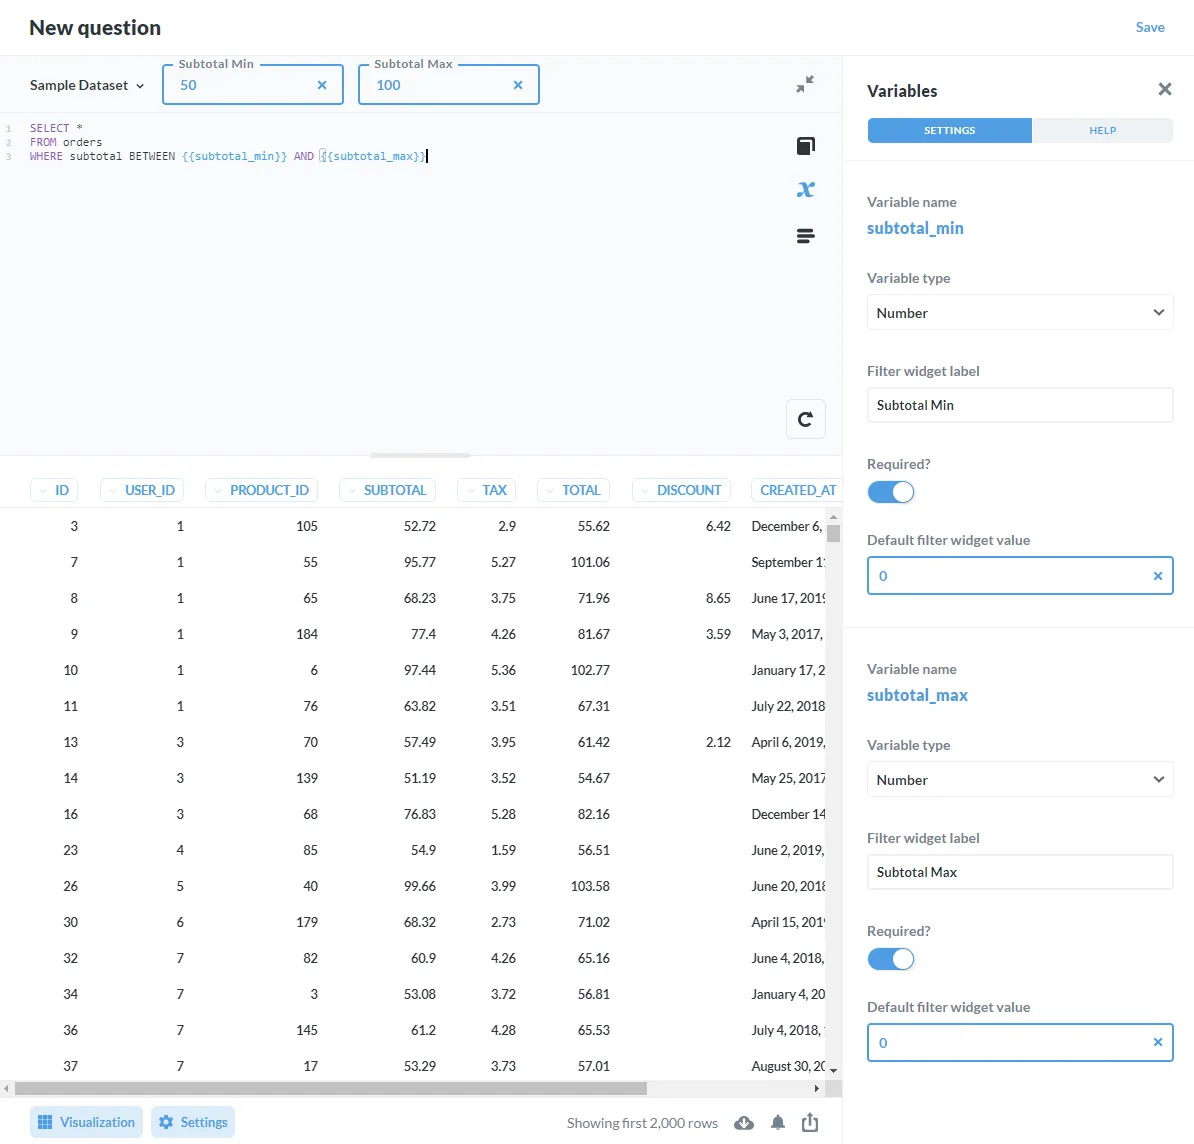Select the Settings tab in Variables
The height and width of the screenshot is (1144, 1194).
point(949,131)
